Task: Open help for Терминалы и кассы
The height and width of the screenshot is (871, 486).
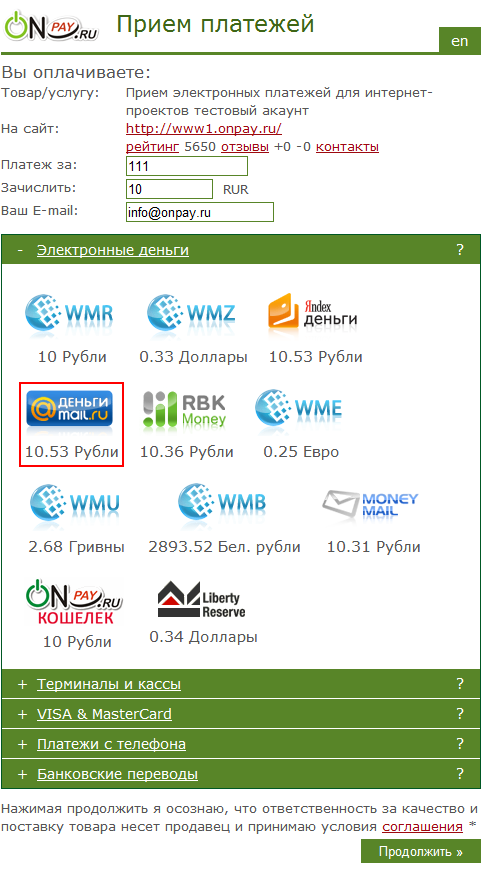Action: pyautogui.click(x=460, y=684)
